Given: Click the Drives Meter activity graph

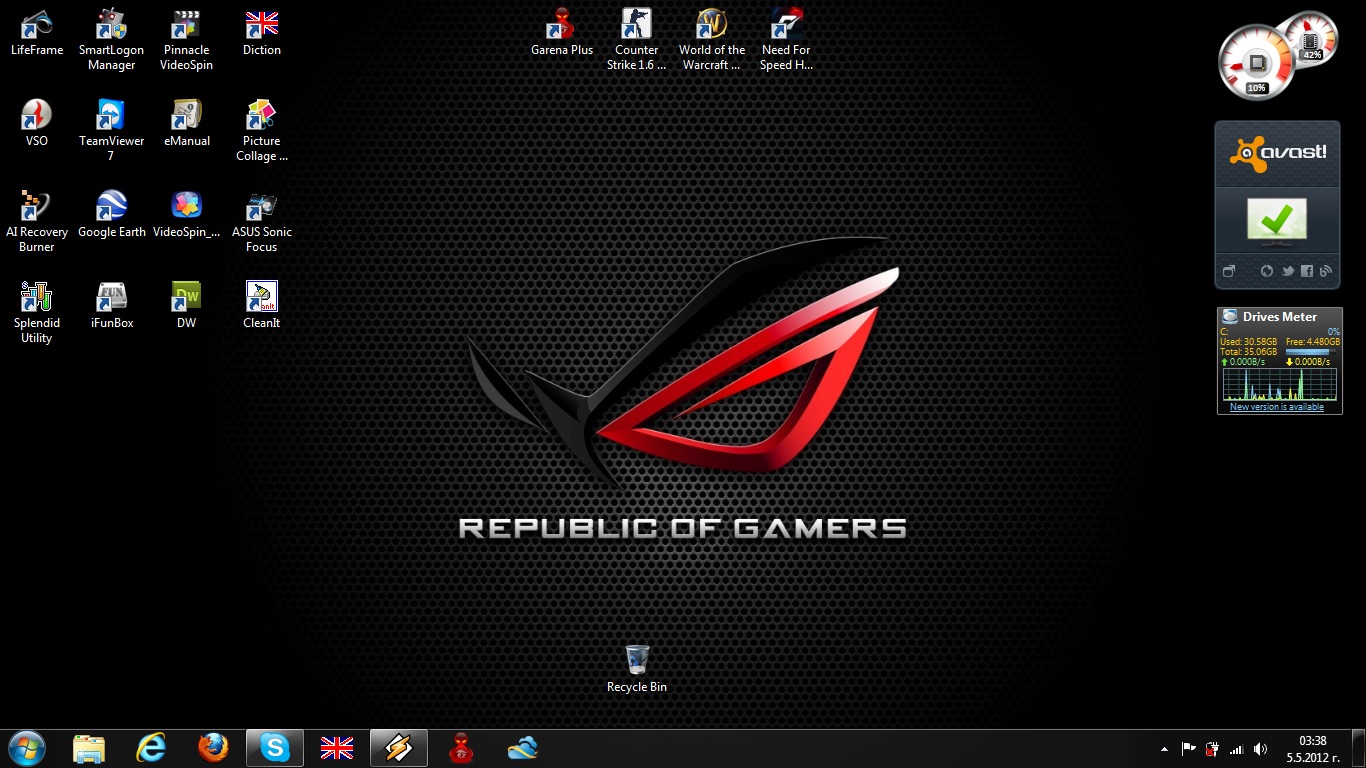Looking at the screenshot, I should coord(1279,384).
